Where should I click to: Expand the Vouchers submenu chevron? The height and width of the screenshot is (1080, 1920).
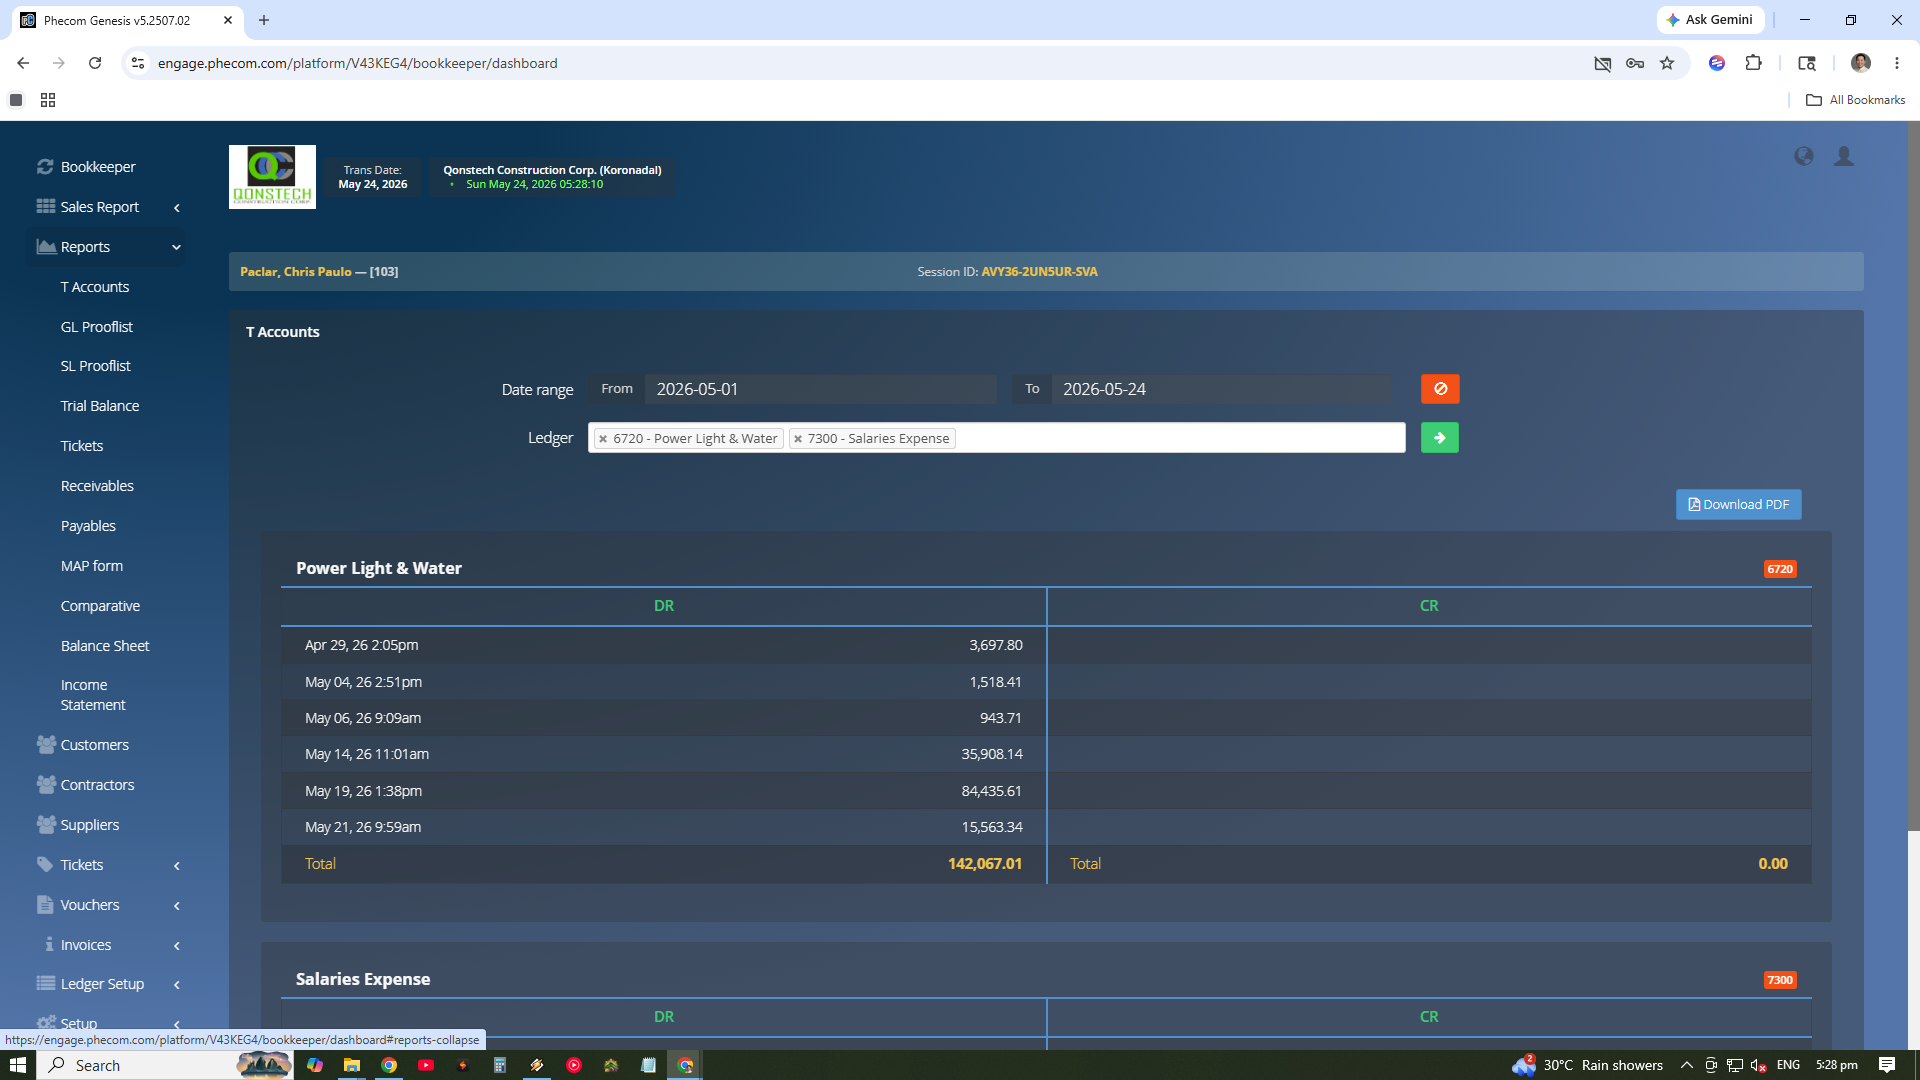coord(177,906)
